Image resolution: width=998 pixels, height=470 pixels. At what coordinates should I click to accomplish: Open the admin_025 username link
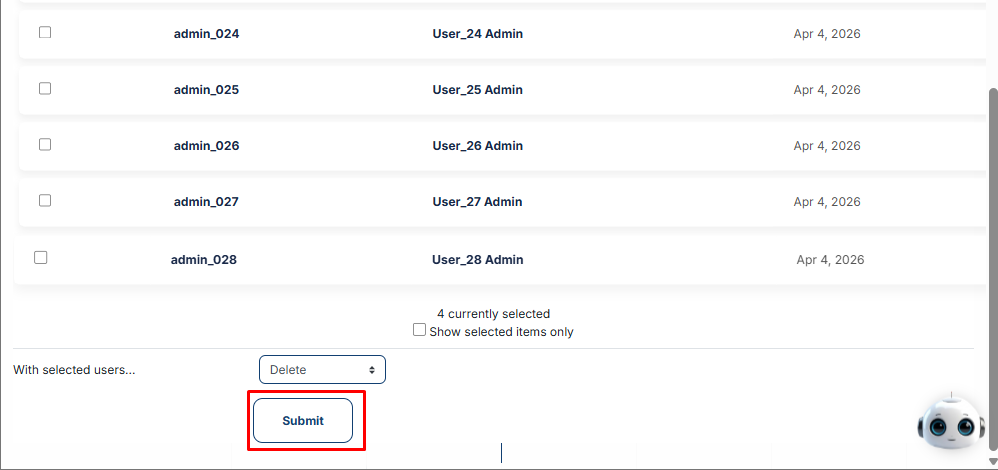tap(206, 90)
